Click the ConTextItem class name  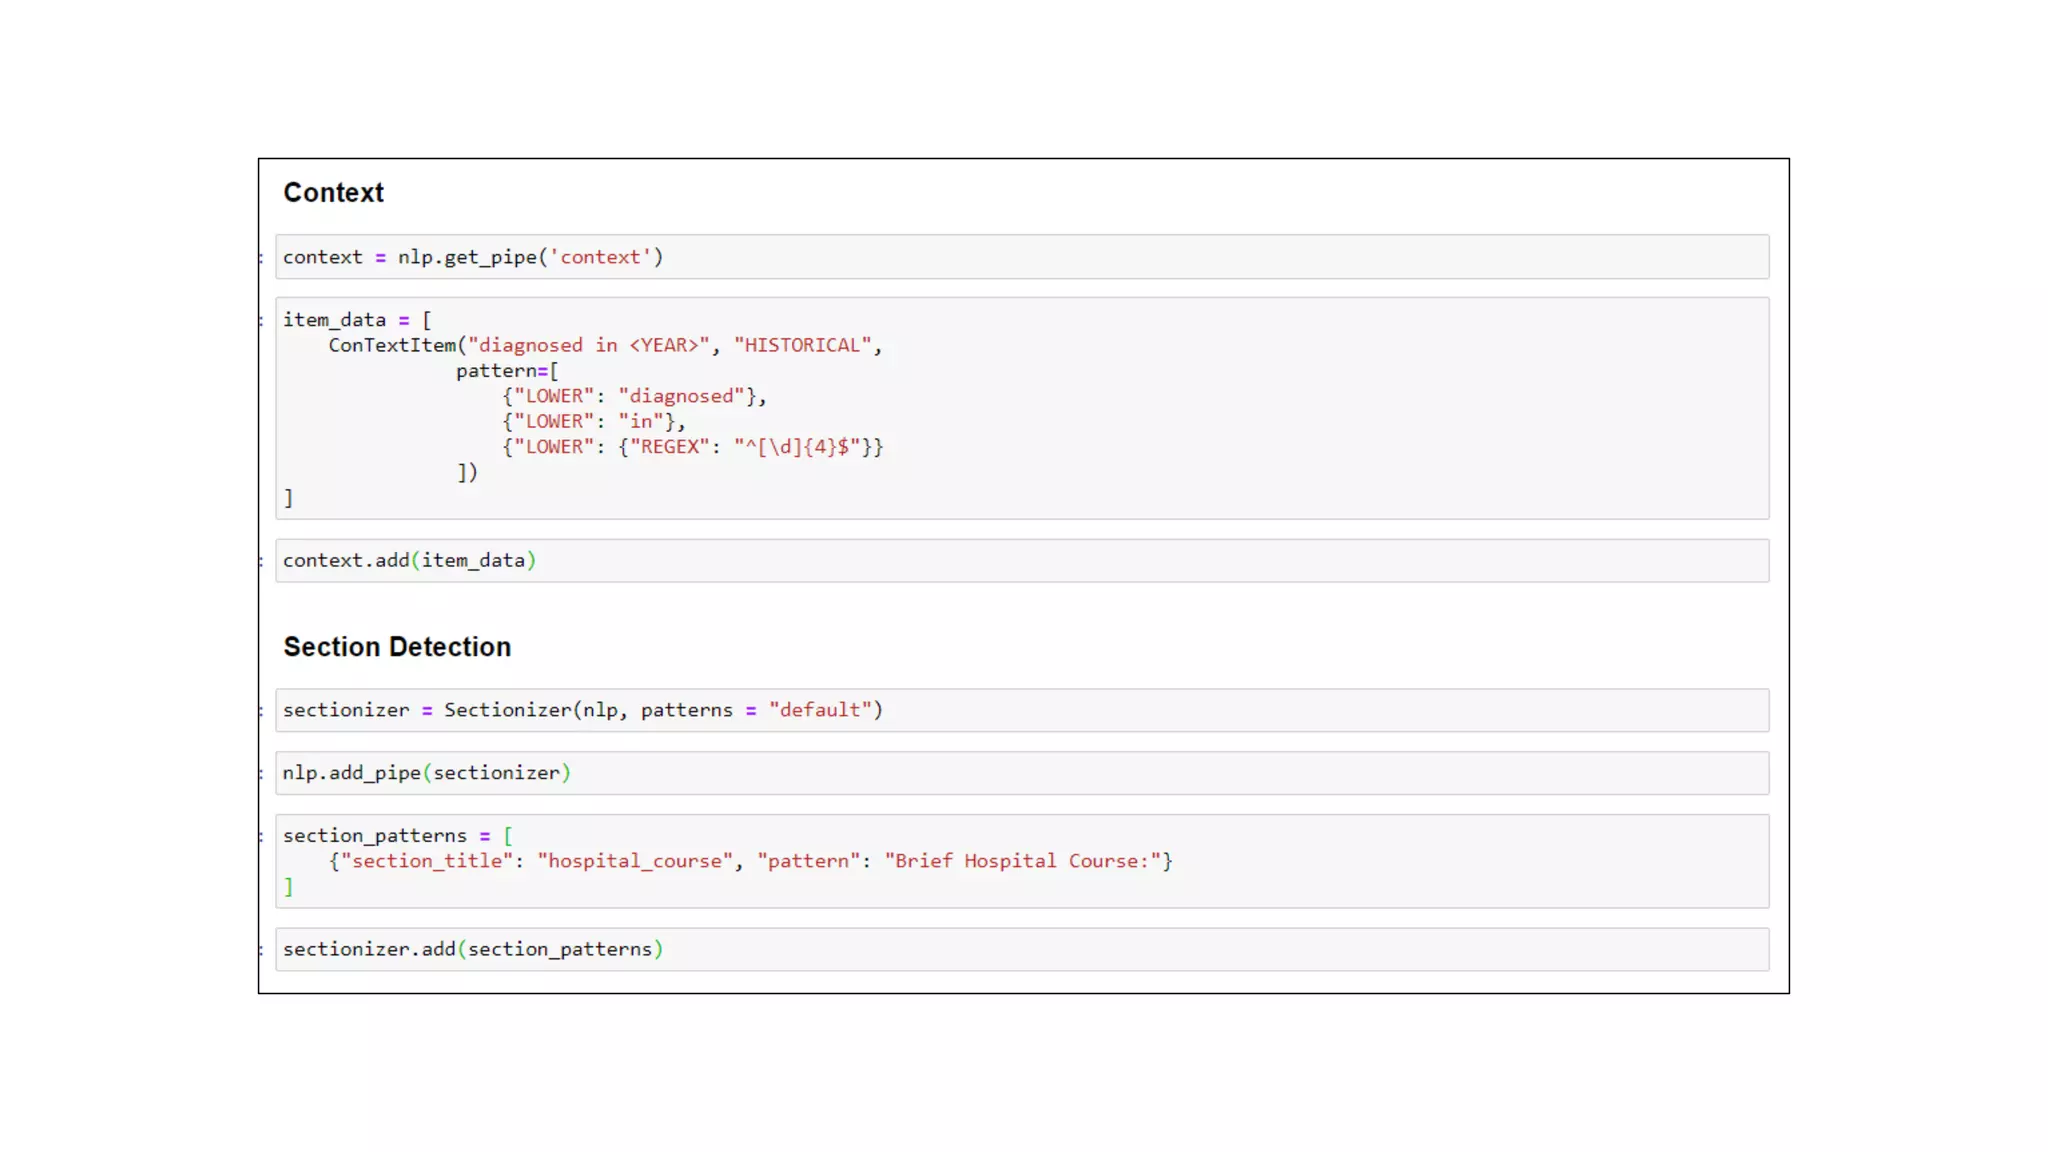(392, 346)
